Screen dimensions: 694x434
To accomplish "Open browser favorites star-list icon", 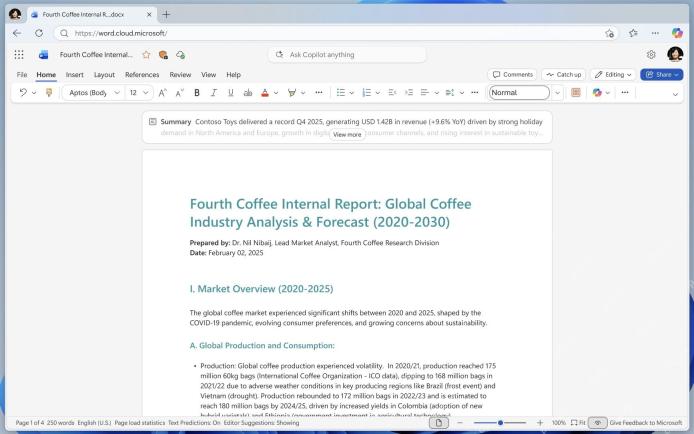I will pos(633,33).
